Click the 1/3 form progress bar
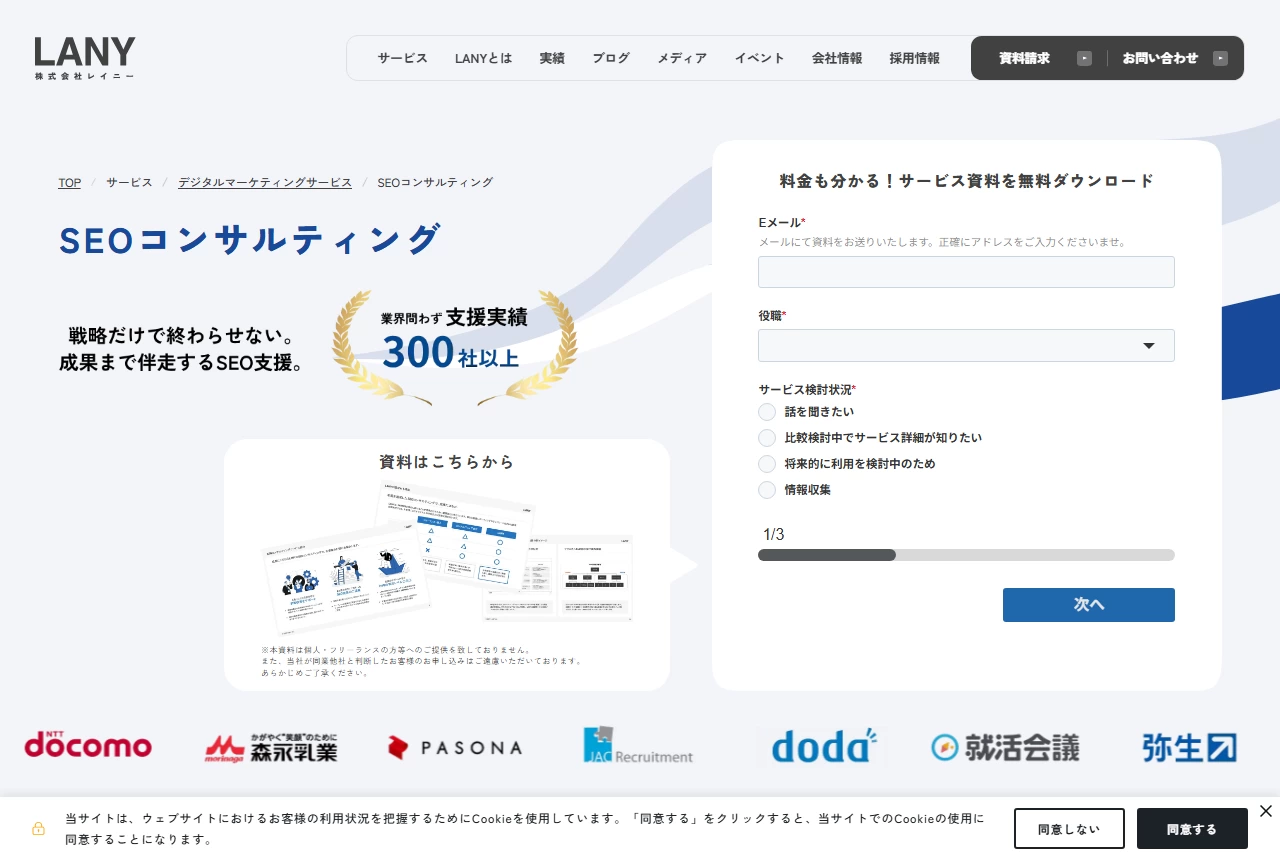The image size is (1280, 860). pos(966,555)
